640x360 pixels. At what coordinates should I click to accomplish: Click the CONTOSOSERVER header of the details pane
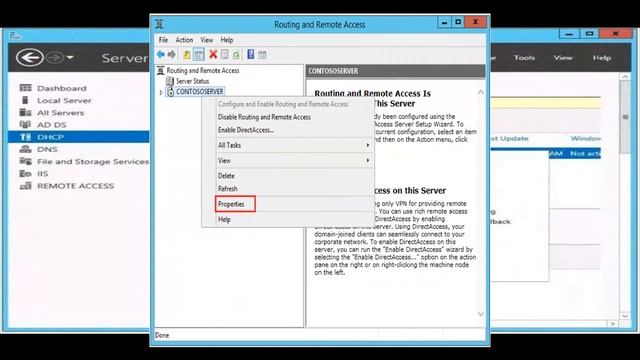click(x=396, y=71)
